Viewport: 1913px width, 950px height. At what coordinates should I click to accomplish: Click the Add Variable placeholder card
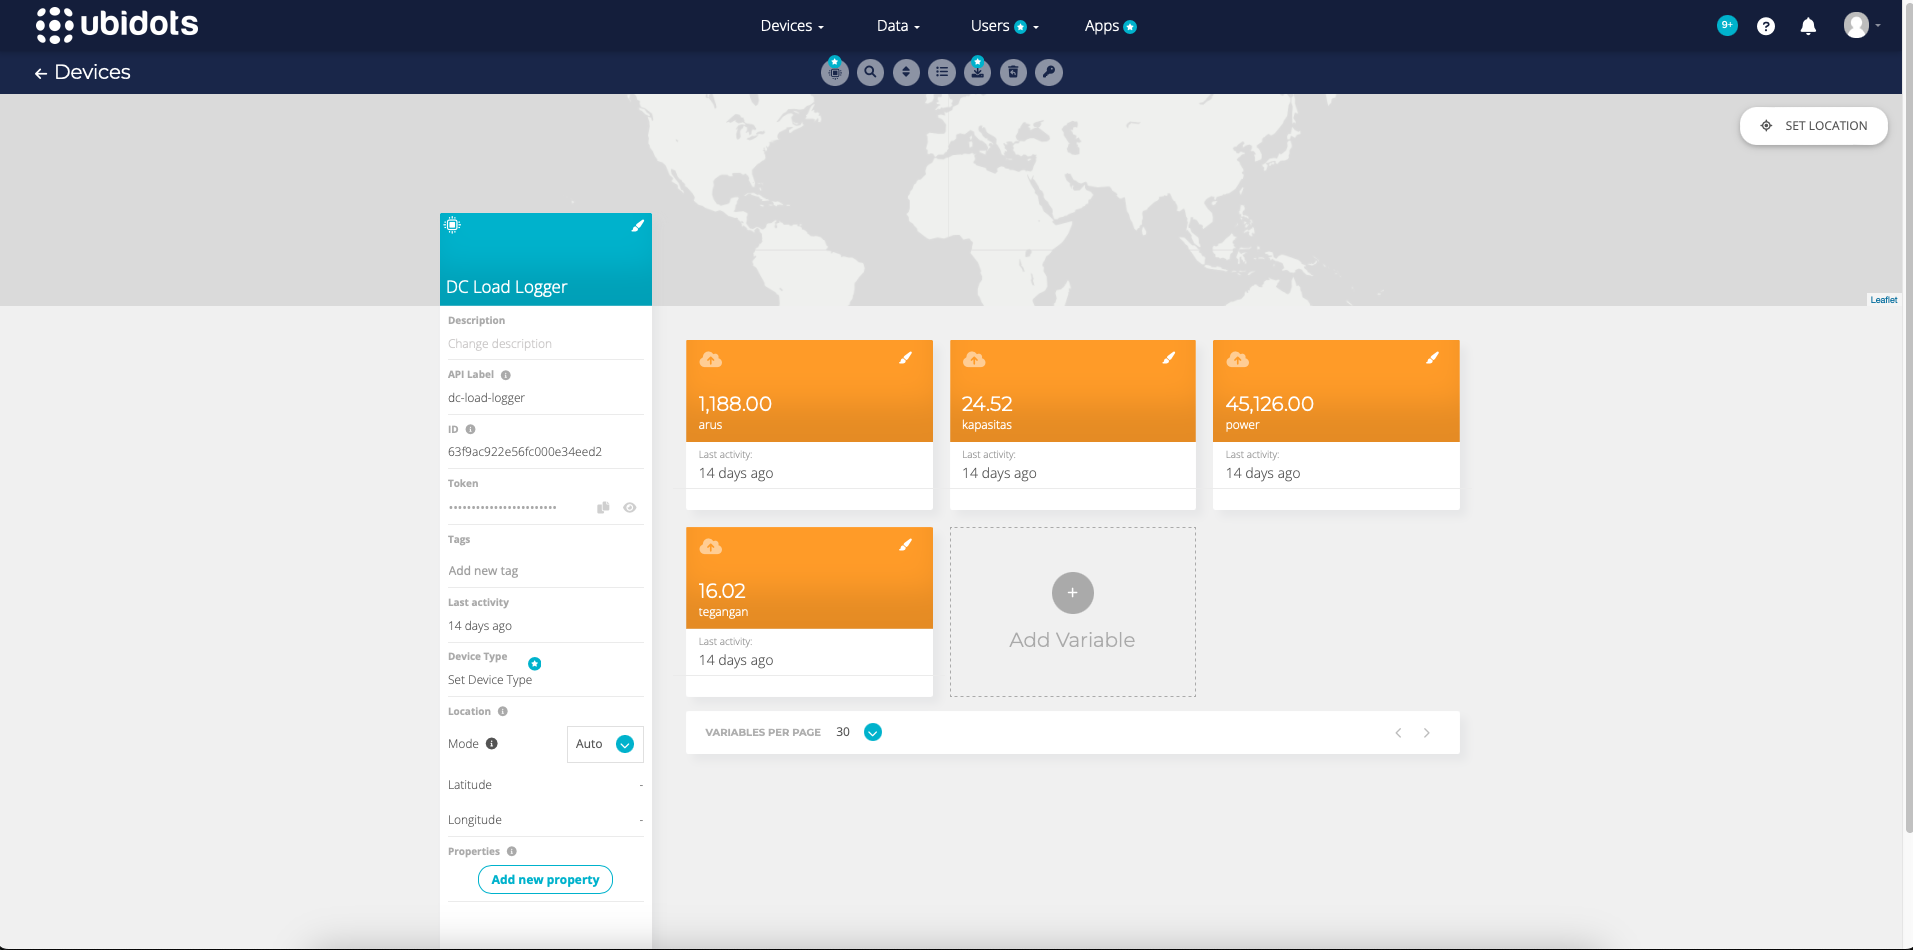[1073, 612]
